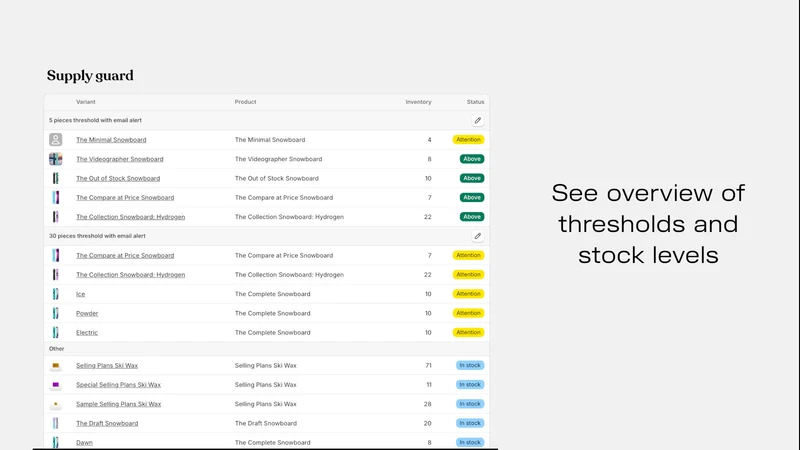Open the Selling Plans Ski Wax variant link
This screenshot has width=800, height=450.
click(107, 366)
